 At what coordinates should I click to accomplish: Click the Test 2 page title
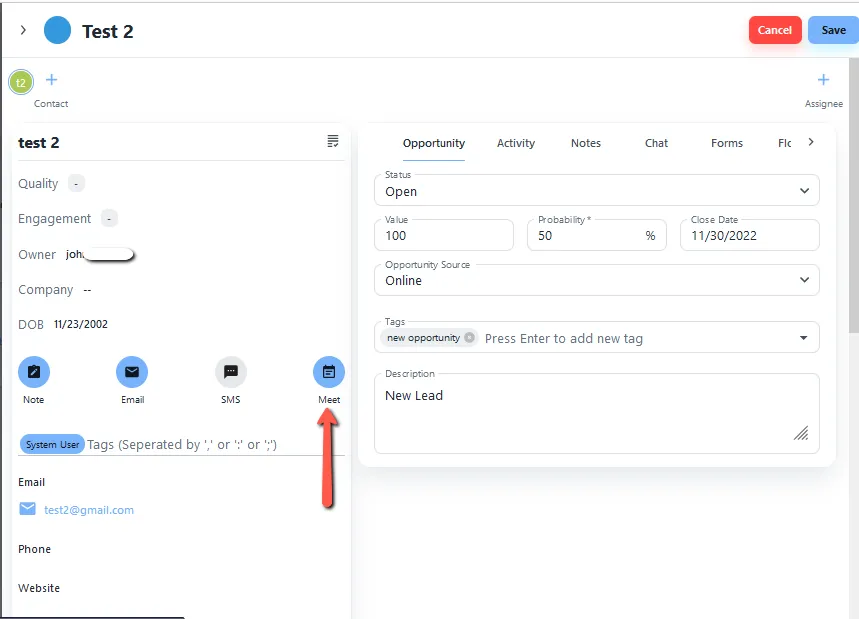[x=108, y=31]
